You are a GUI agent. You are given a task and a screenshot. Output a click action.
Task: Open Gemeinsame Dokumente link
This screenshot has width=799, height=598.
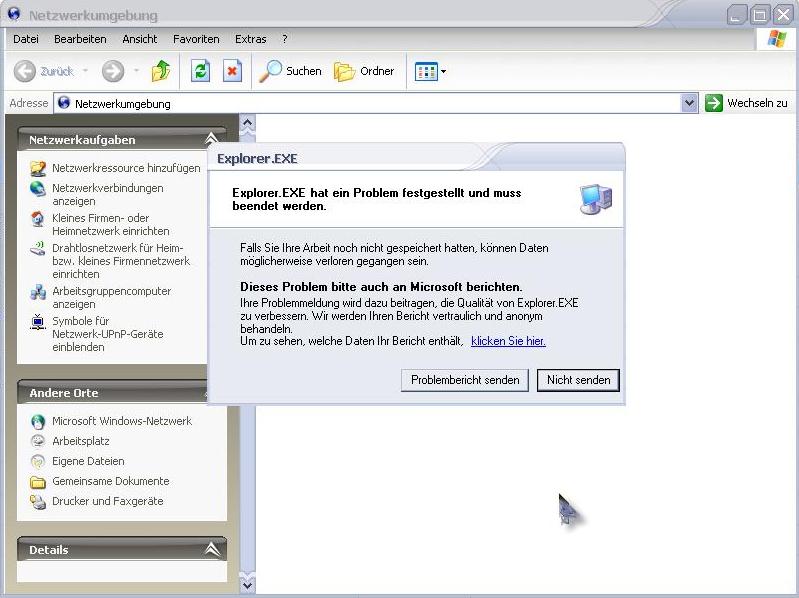[111, 481]
